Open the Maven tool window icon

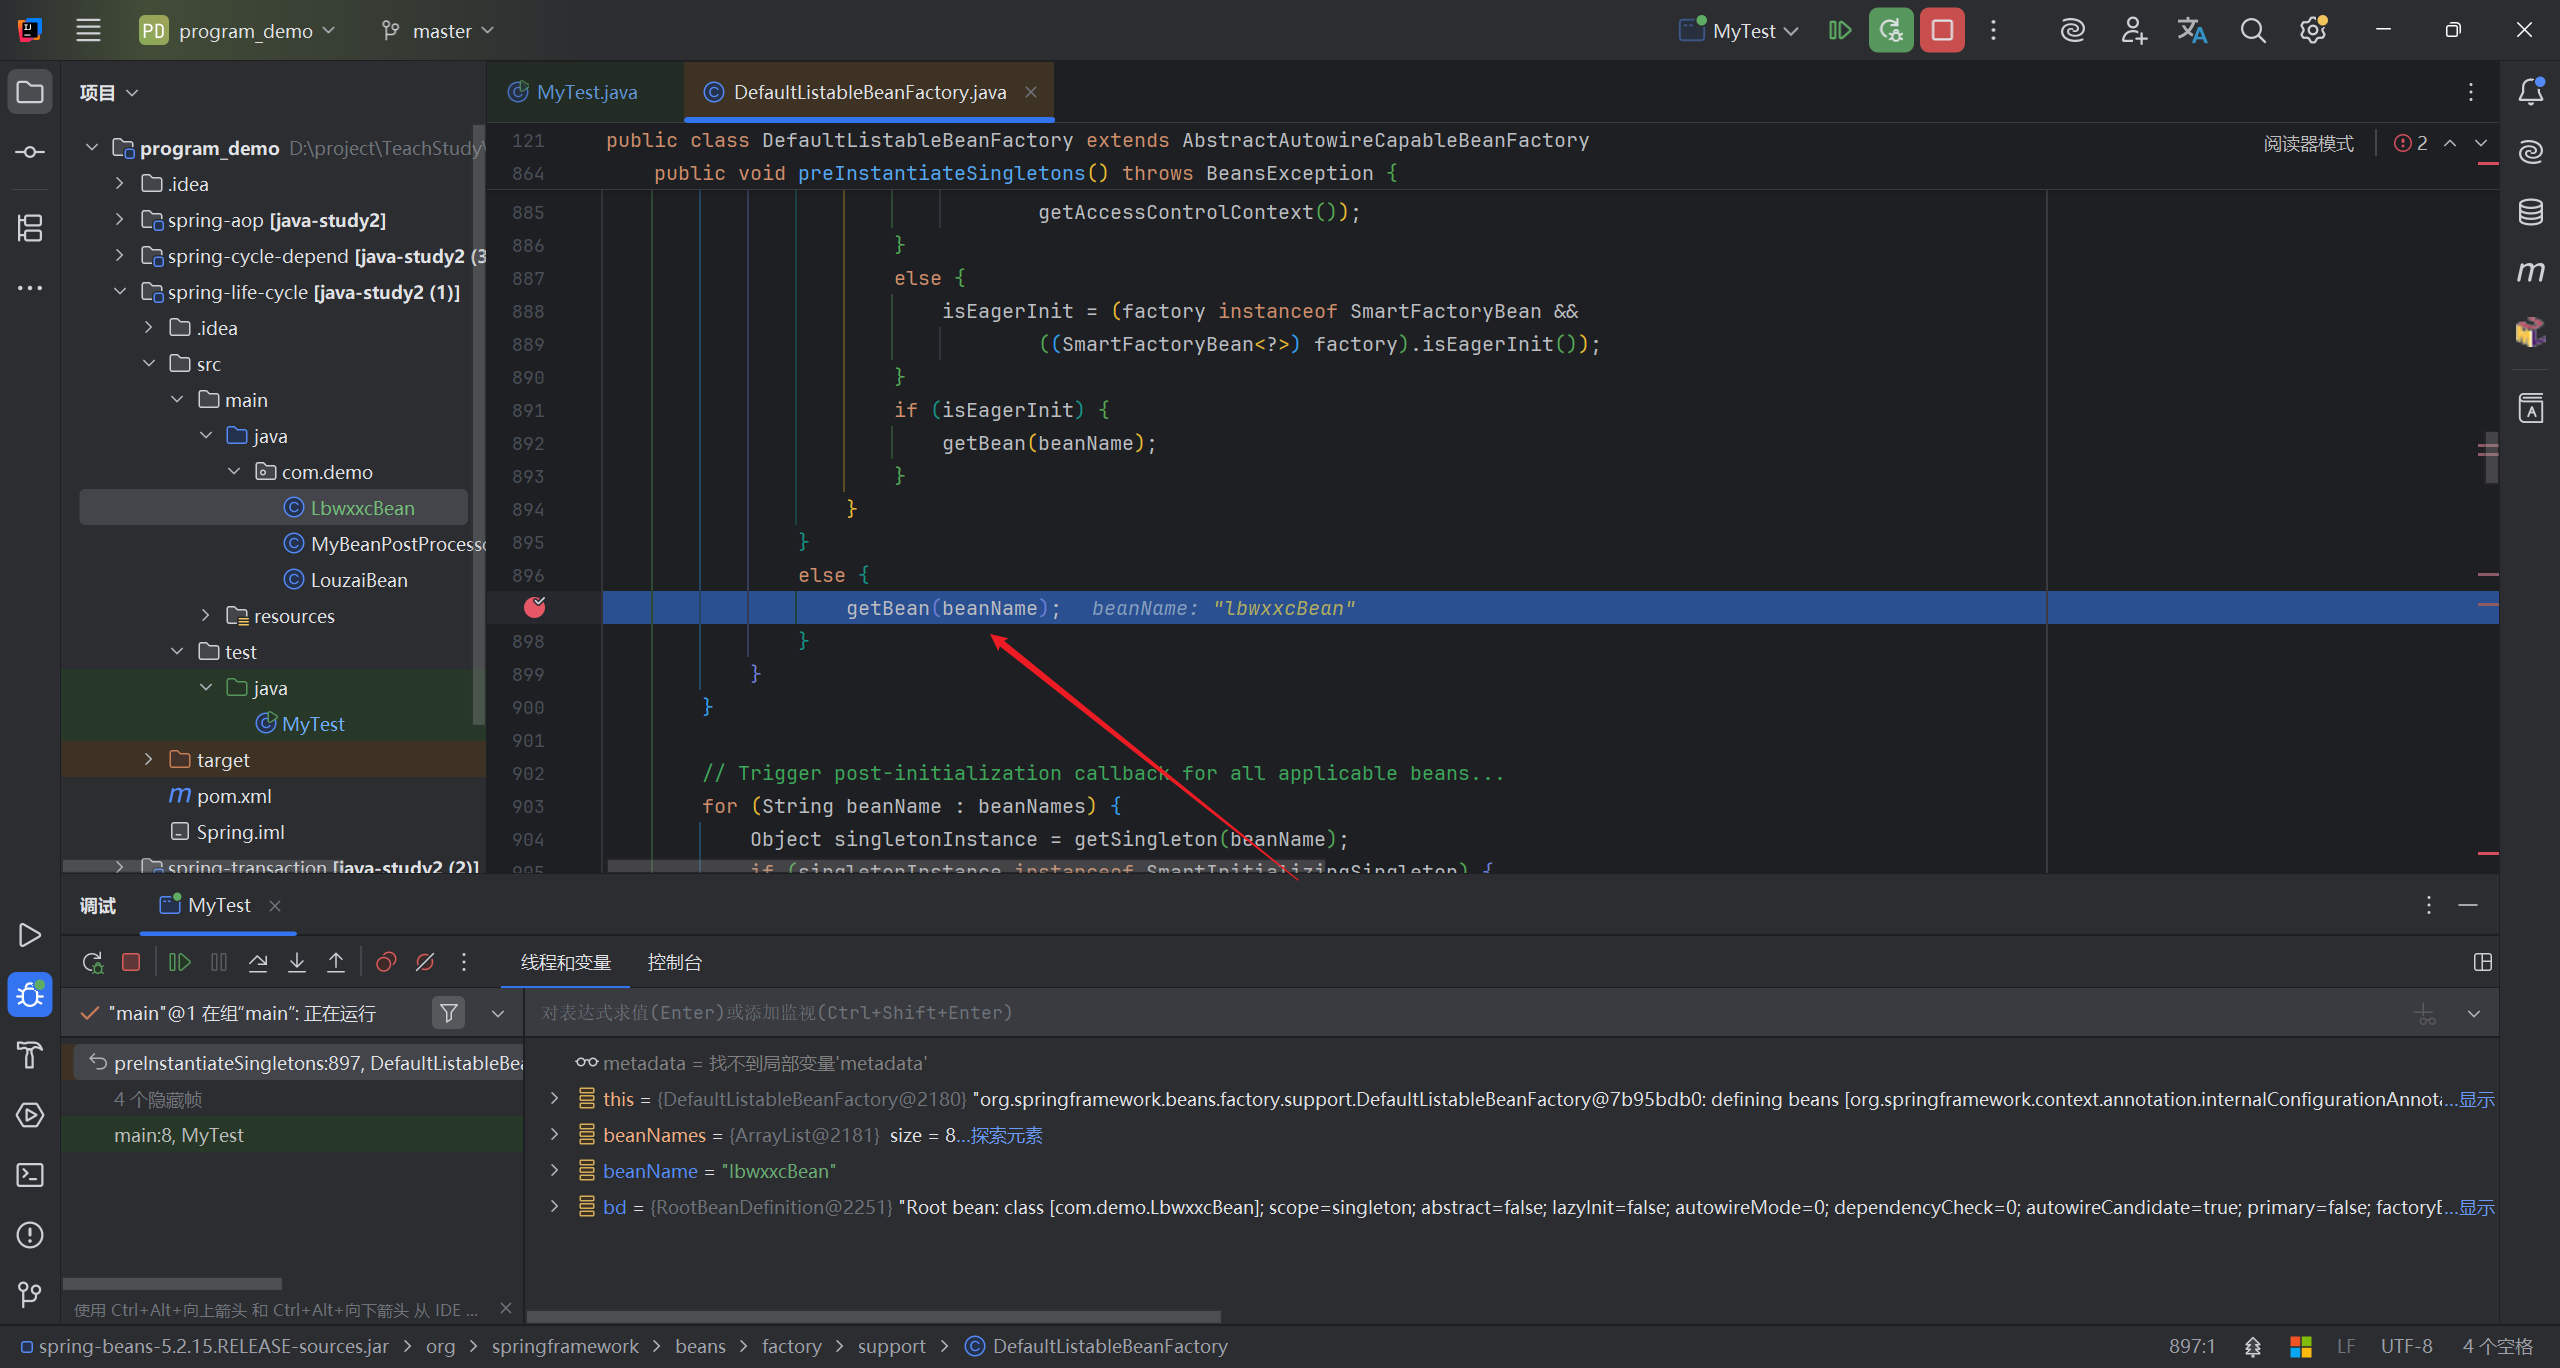[x=2530, y=272]
